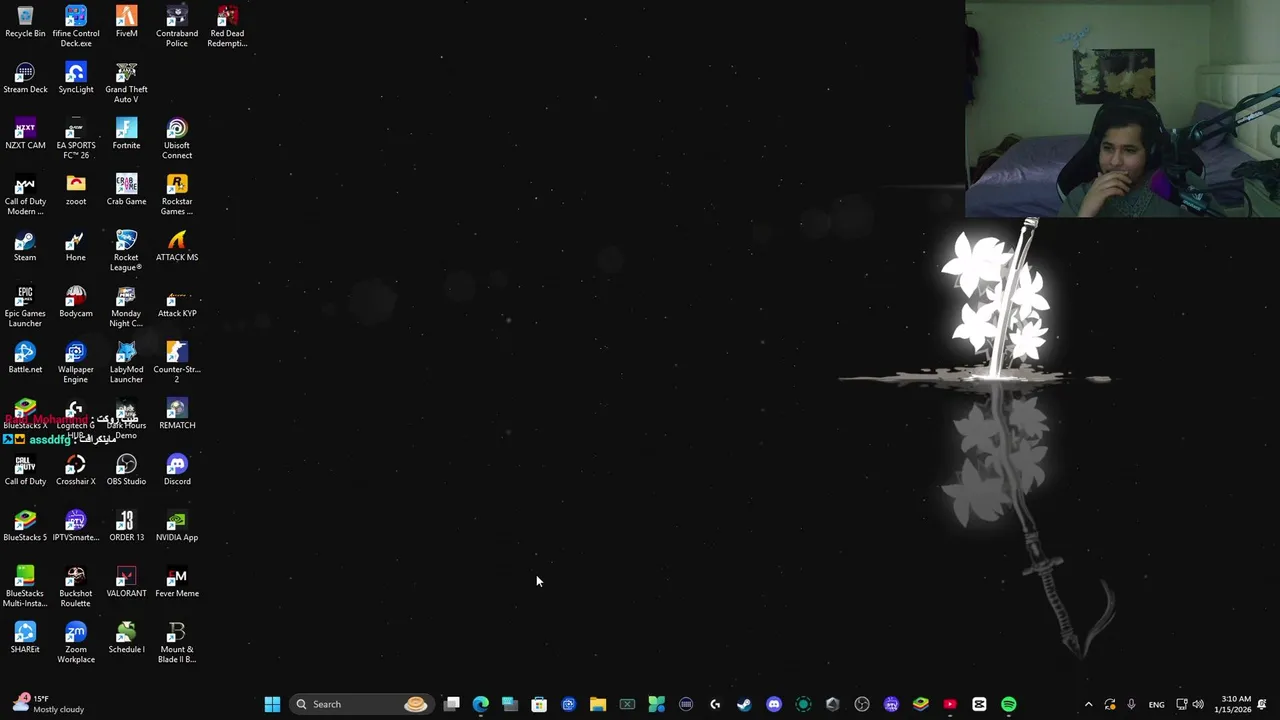Open the Schedule I desktop shortcut
The height and width of the screenshot is (720, 1280).
point(126,638)
